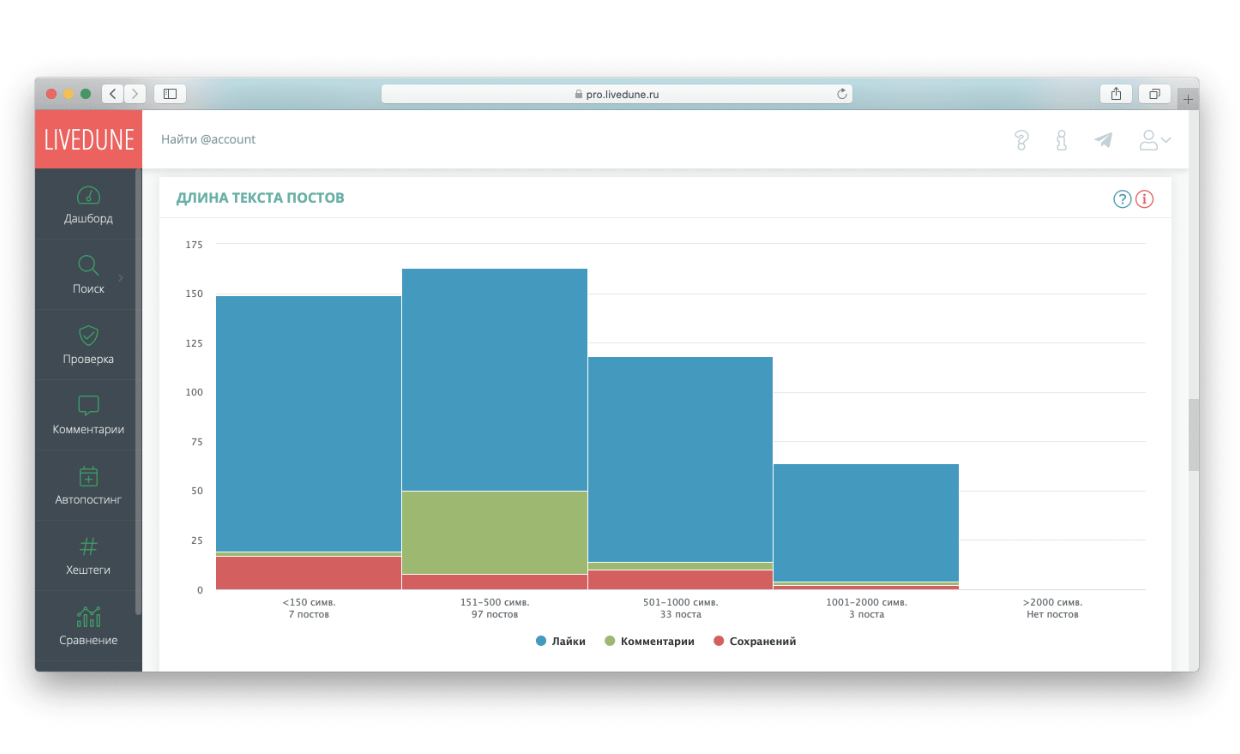Toggle the Комментарии series in legend
This screenshot has width=1240, height=754.
coord(649,641)
